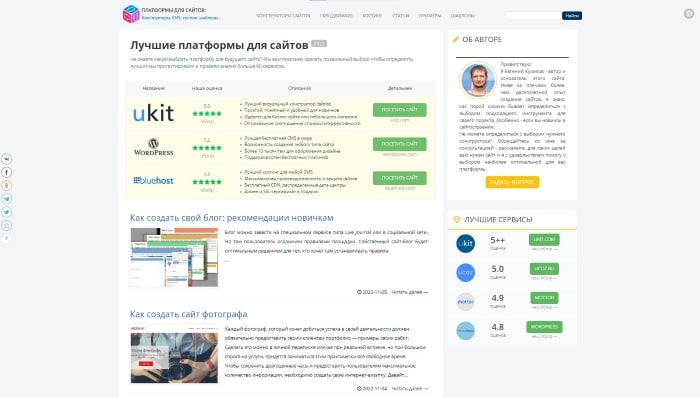Click the ukit five-star rating
Screen dimensions: 700x398
point(207,113)
